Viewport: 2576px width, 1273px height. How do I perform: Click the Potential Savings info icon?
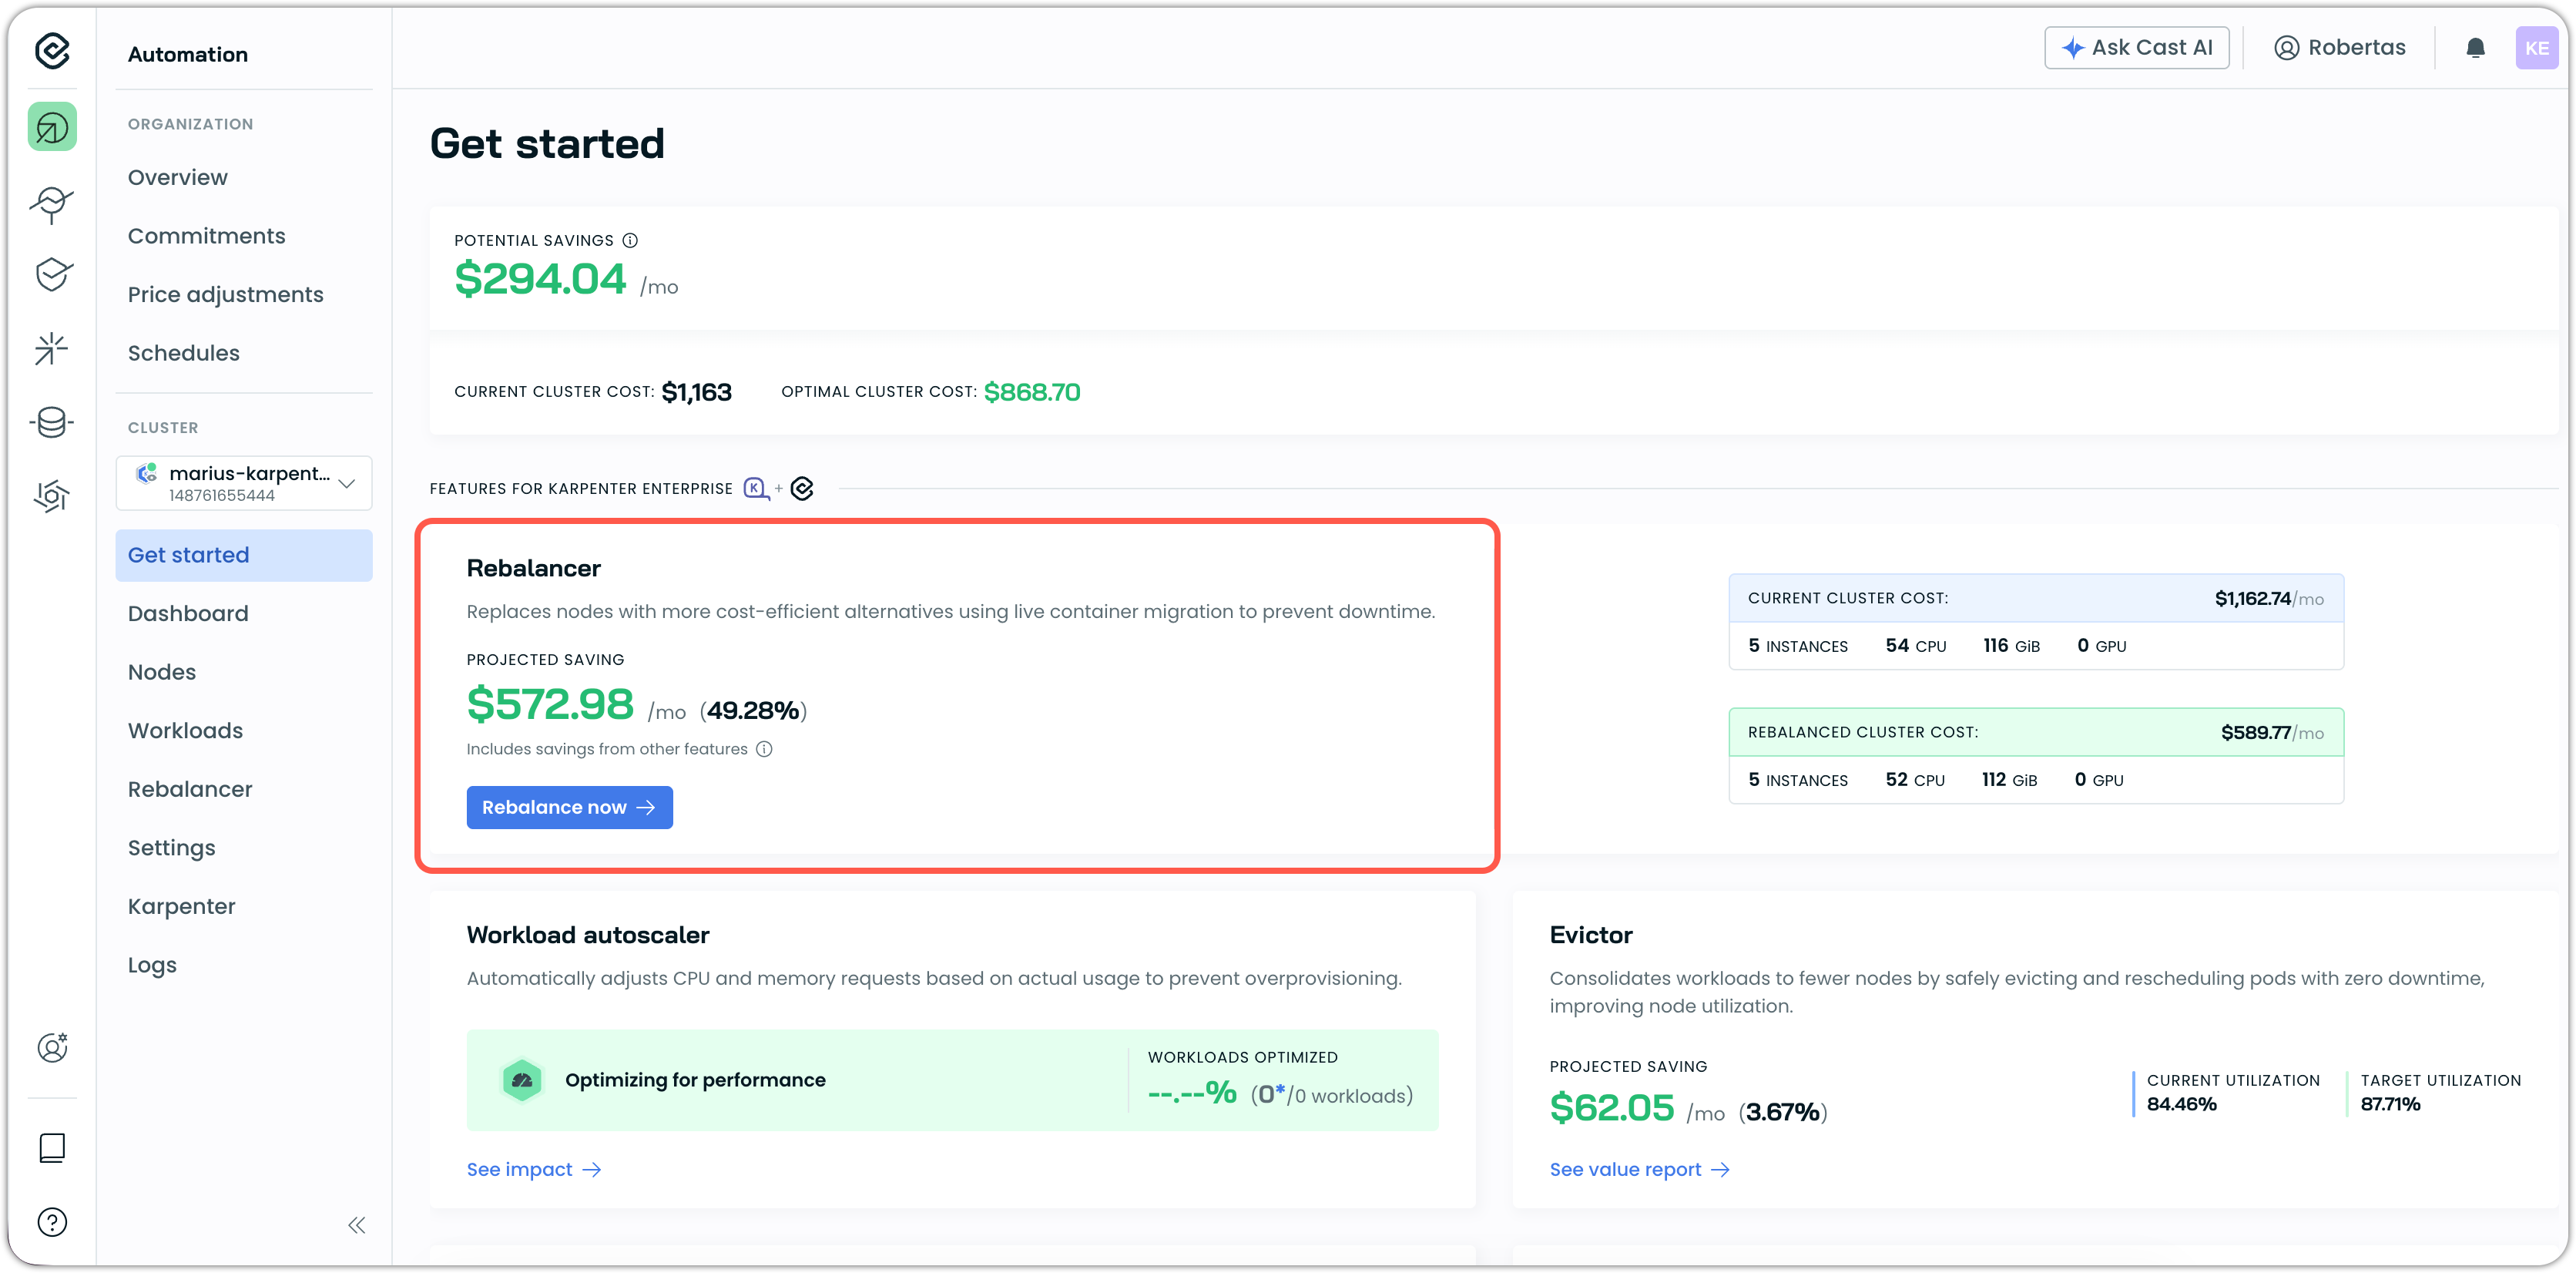[x=630, y=240]
